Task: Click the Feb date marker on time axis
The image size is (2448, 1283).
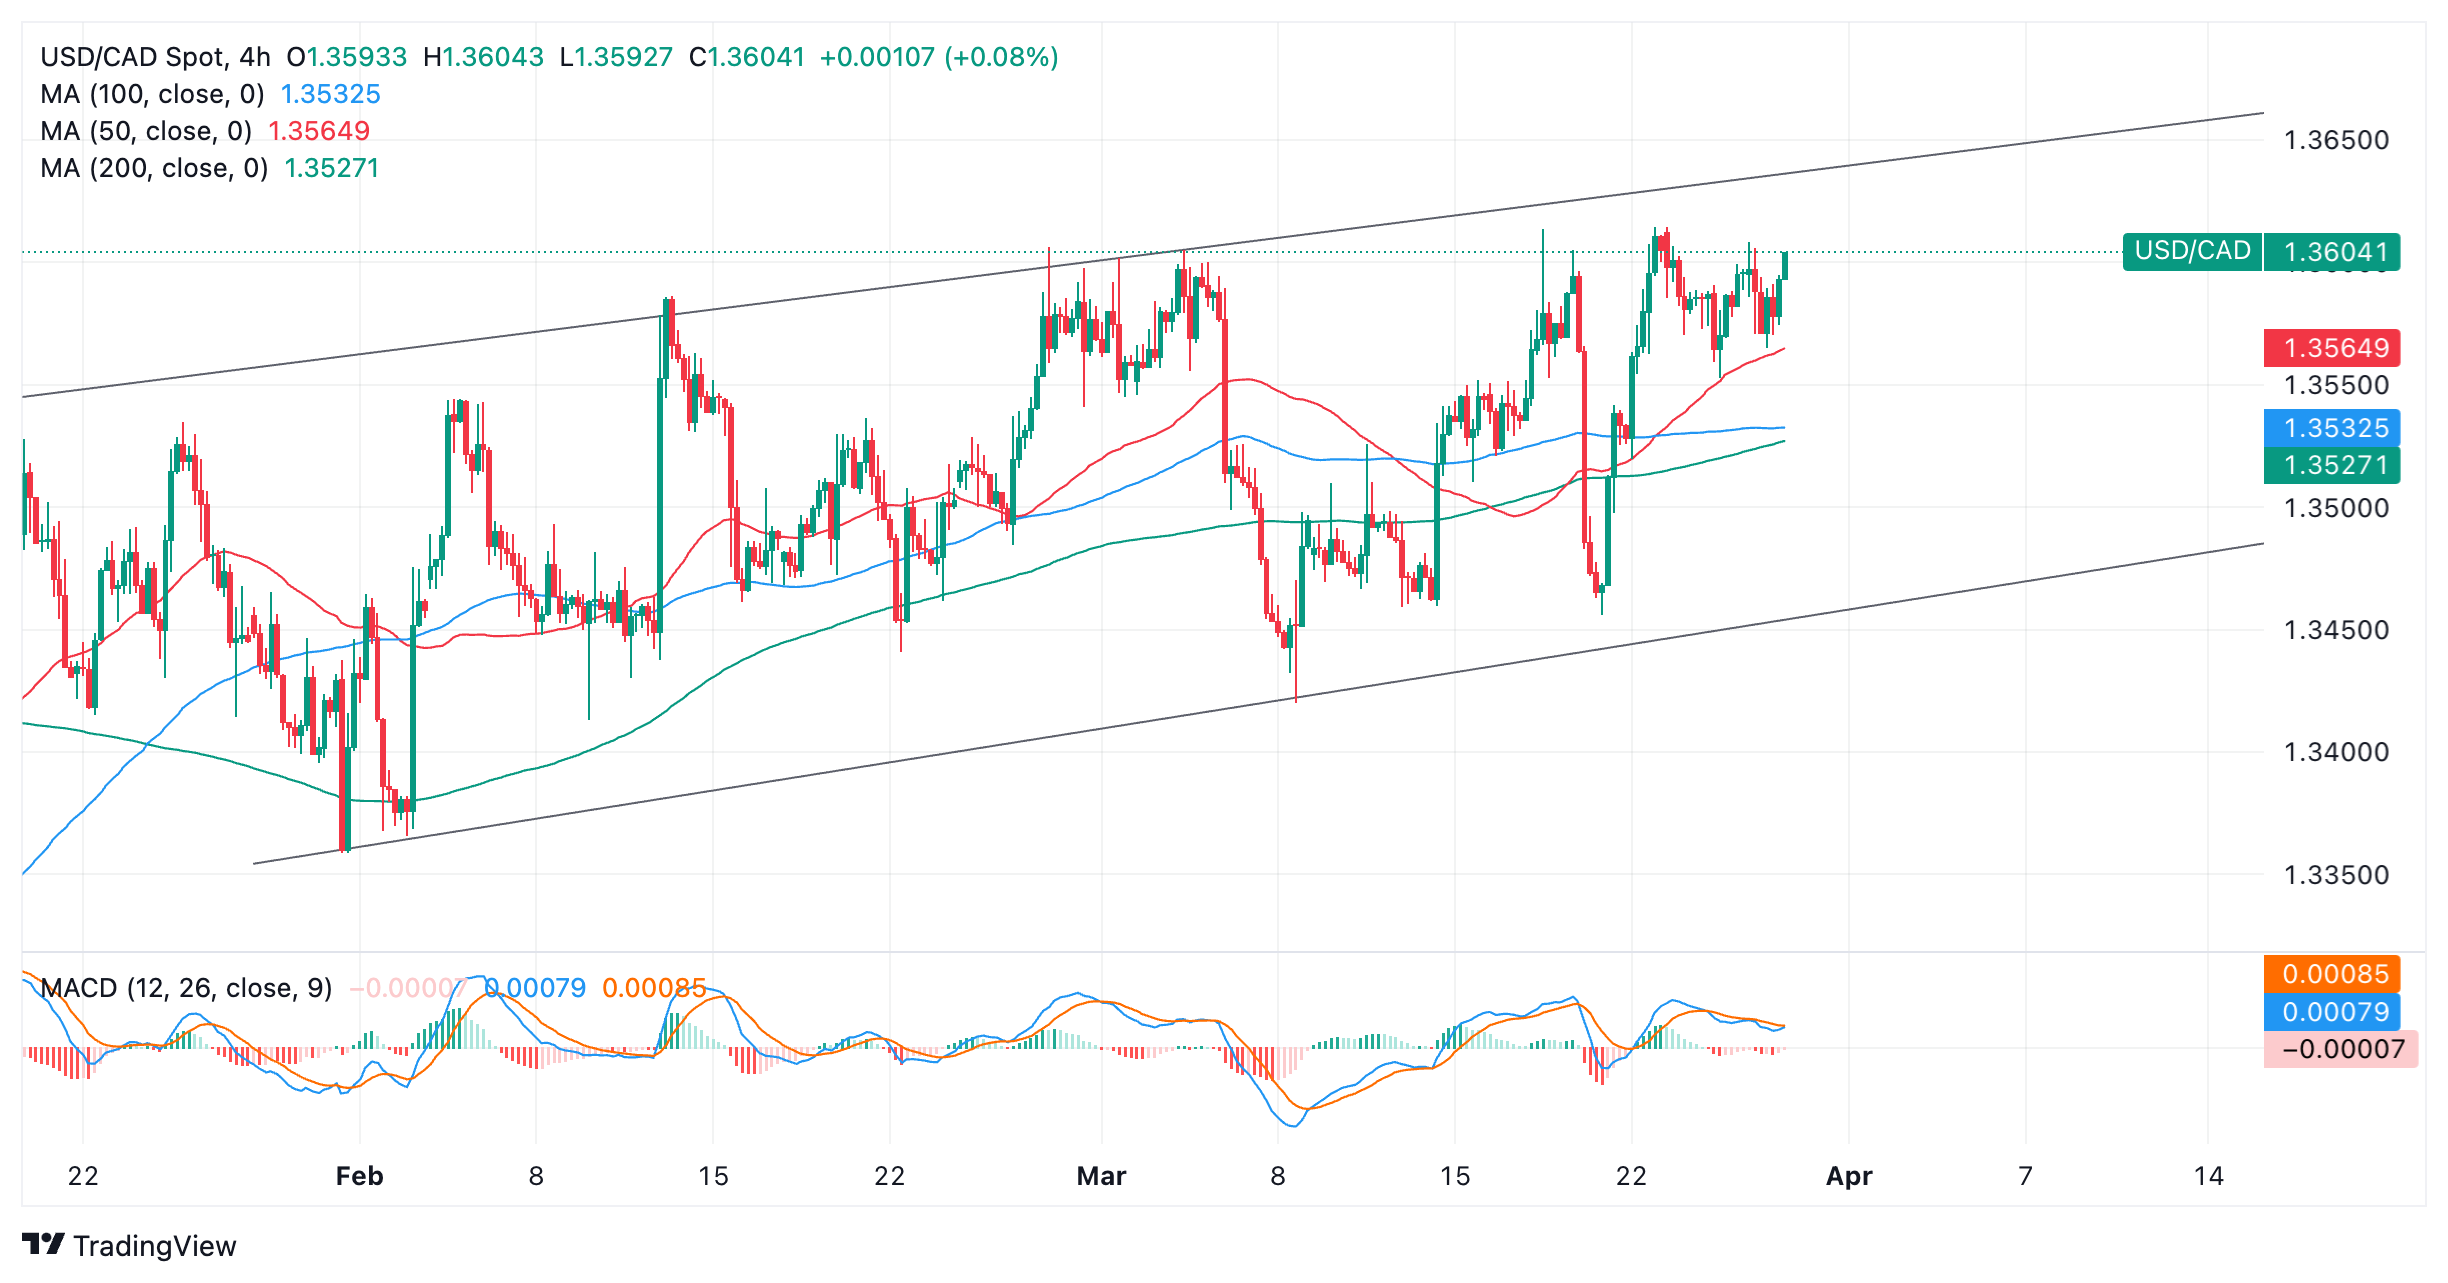Action: (359, 1176)
